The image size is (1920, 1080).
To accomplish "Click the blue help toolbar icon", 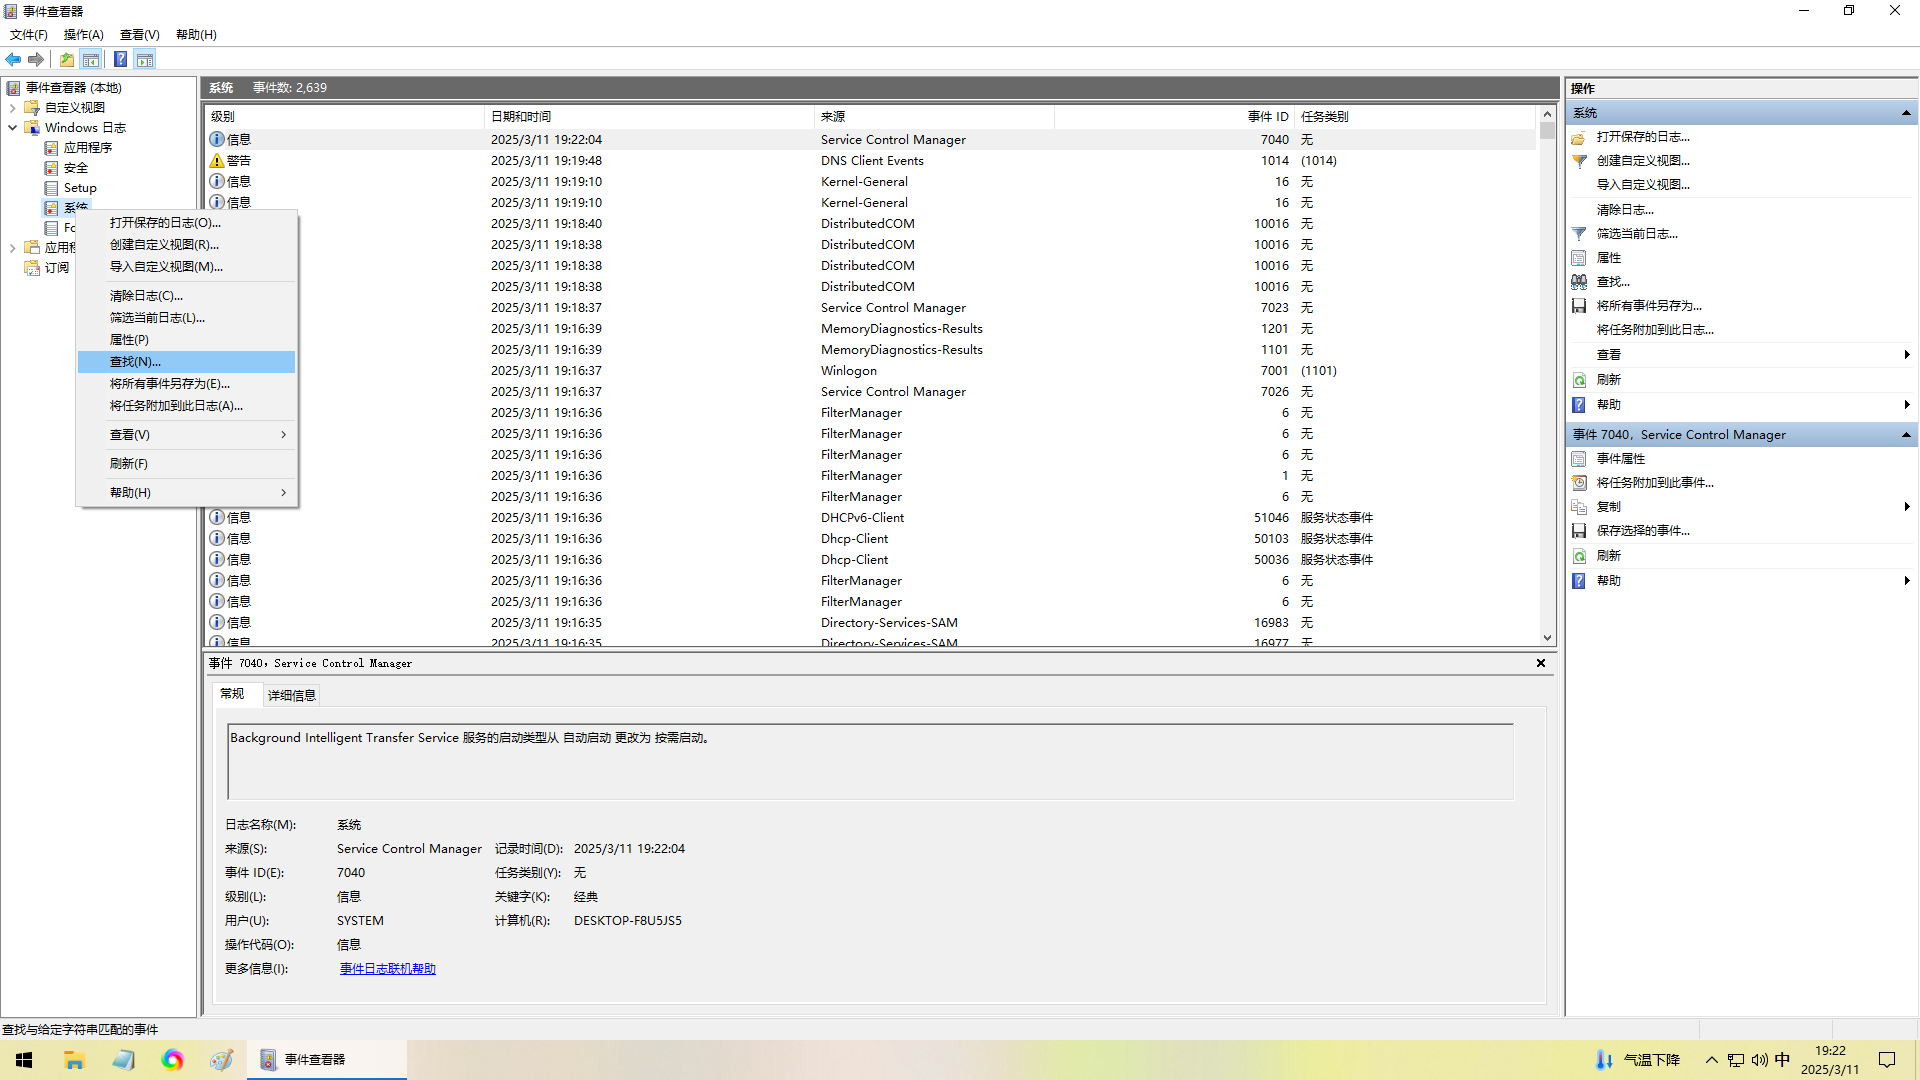I will click(120, 60).
